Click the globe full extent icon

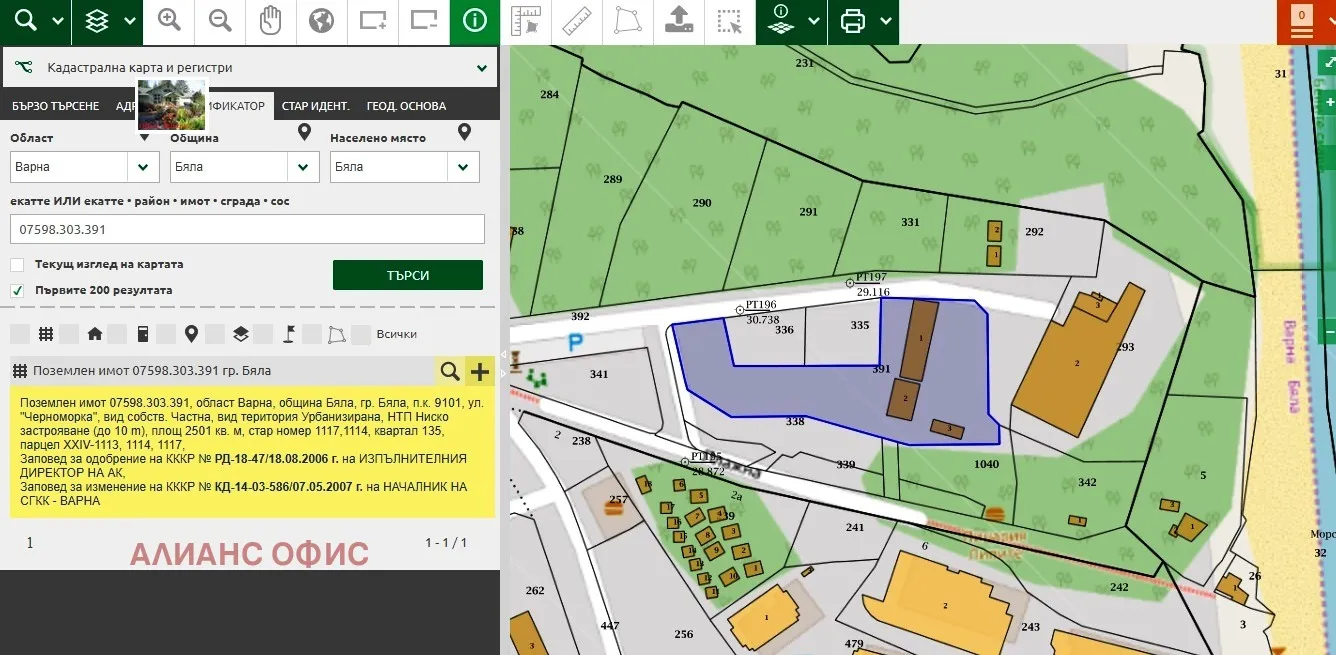[x=321, y=21]
